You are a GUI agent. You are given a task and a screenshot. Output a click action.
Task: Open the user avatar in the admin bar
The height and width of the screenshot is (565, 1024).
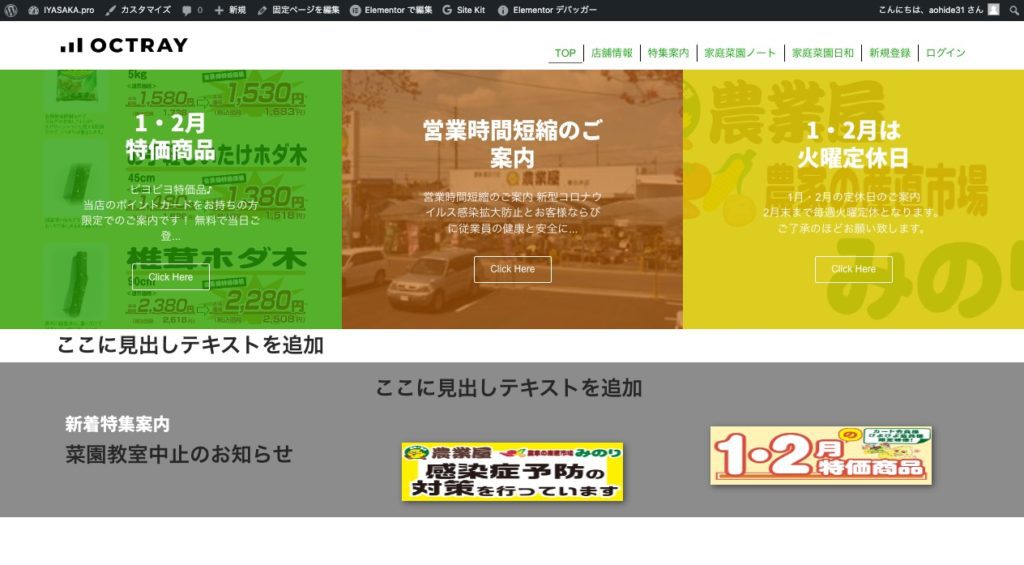993,10
